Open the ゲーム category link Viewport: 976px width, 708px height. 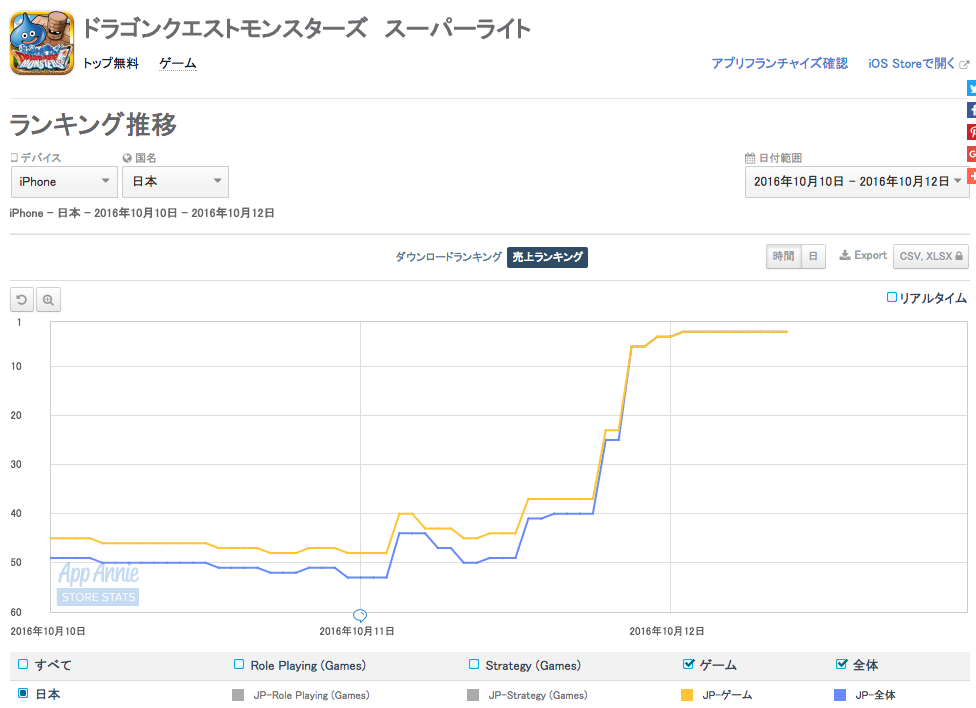[x=177, y=64]
